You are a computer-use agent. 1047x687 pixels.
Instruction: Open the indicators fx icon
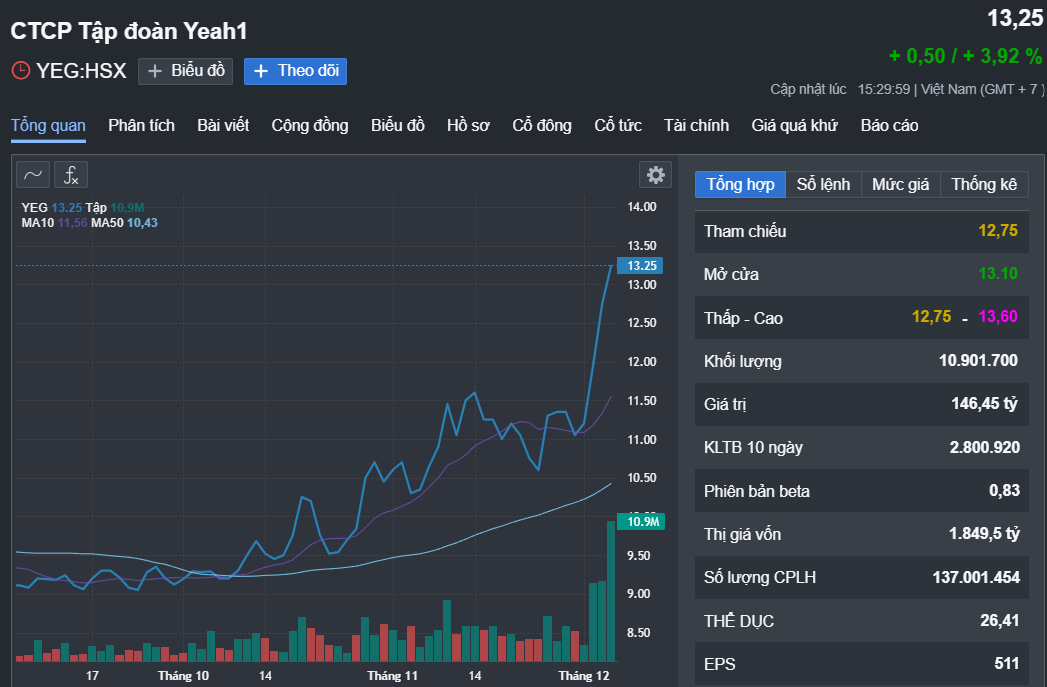click(71, 175)
